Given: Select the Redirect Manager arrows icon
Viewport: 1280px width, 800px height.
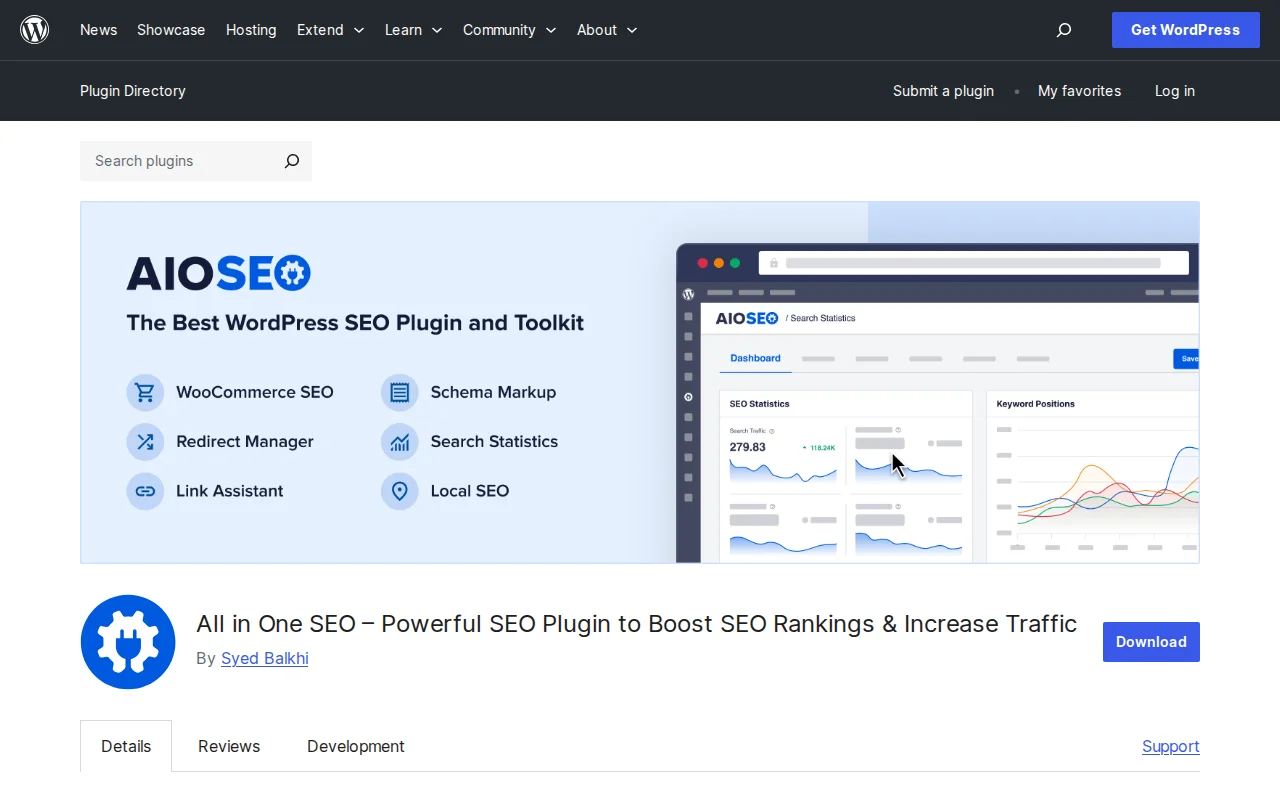Looking at the screenshot, I should (145, 441).
